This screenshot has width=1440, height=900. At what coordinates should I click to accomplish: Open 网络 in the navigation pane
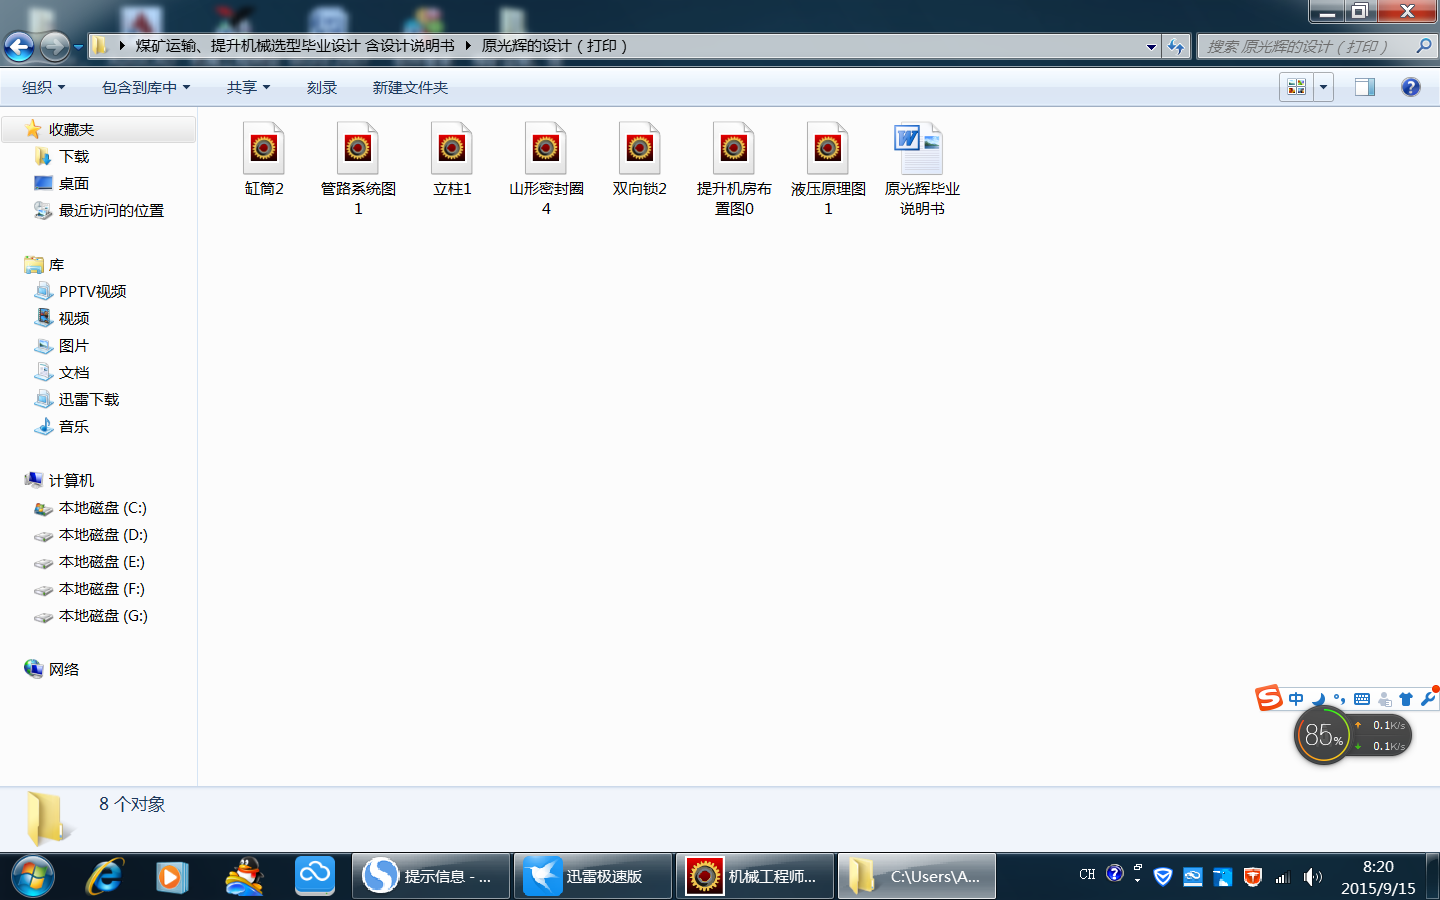(x=64, y=670)
